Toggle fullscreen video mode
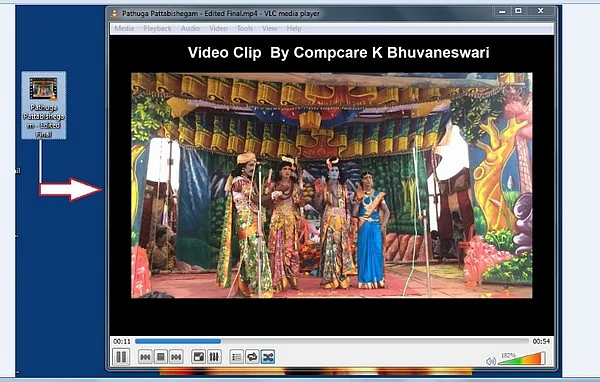 click(199, 357)
